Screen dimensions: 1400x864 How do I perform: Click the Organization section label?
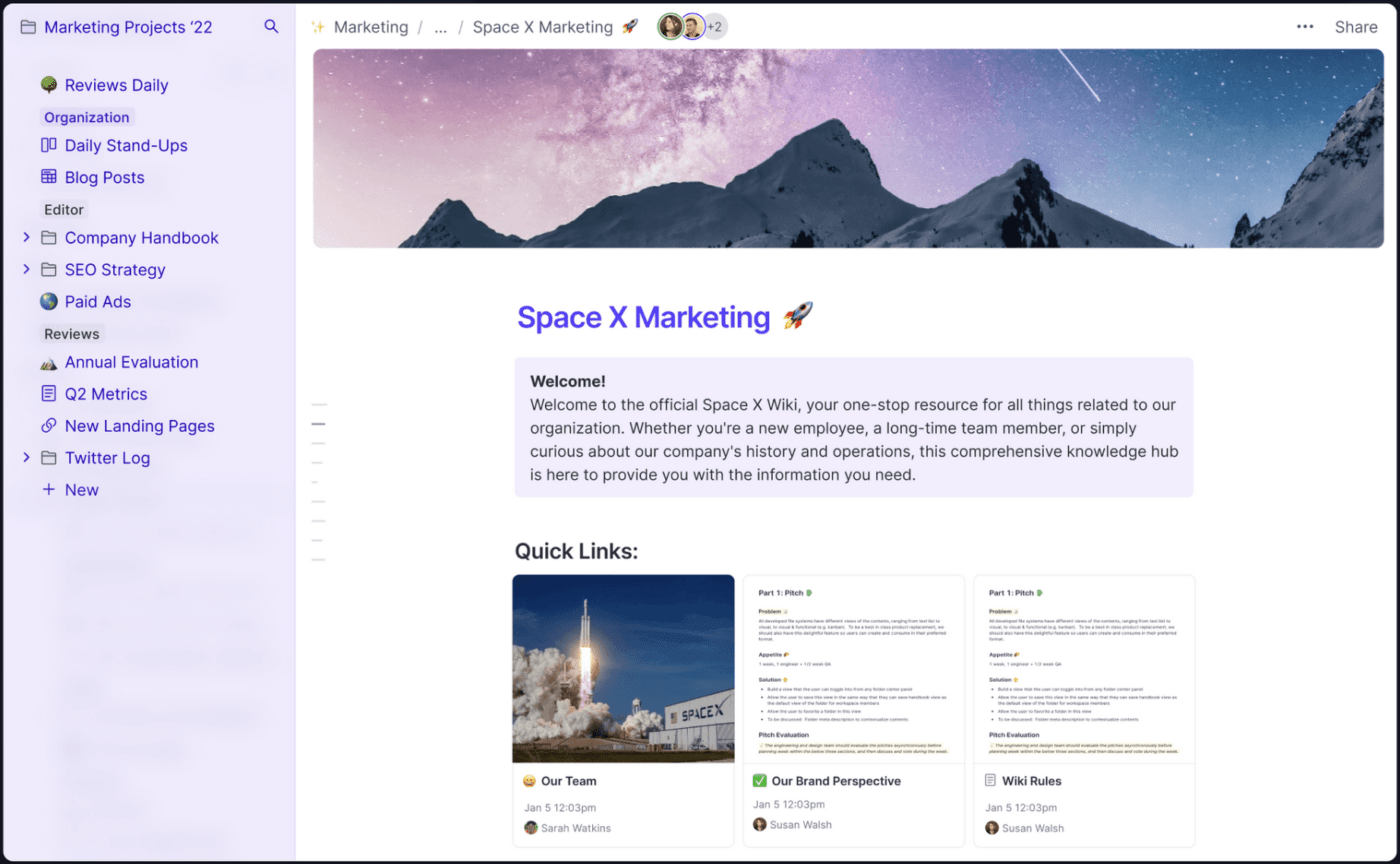[x=87, y=117]
